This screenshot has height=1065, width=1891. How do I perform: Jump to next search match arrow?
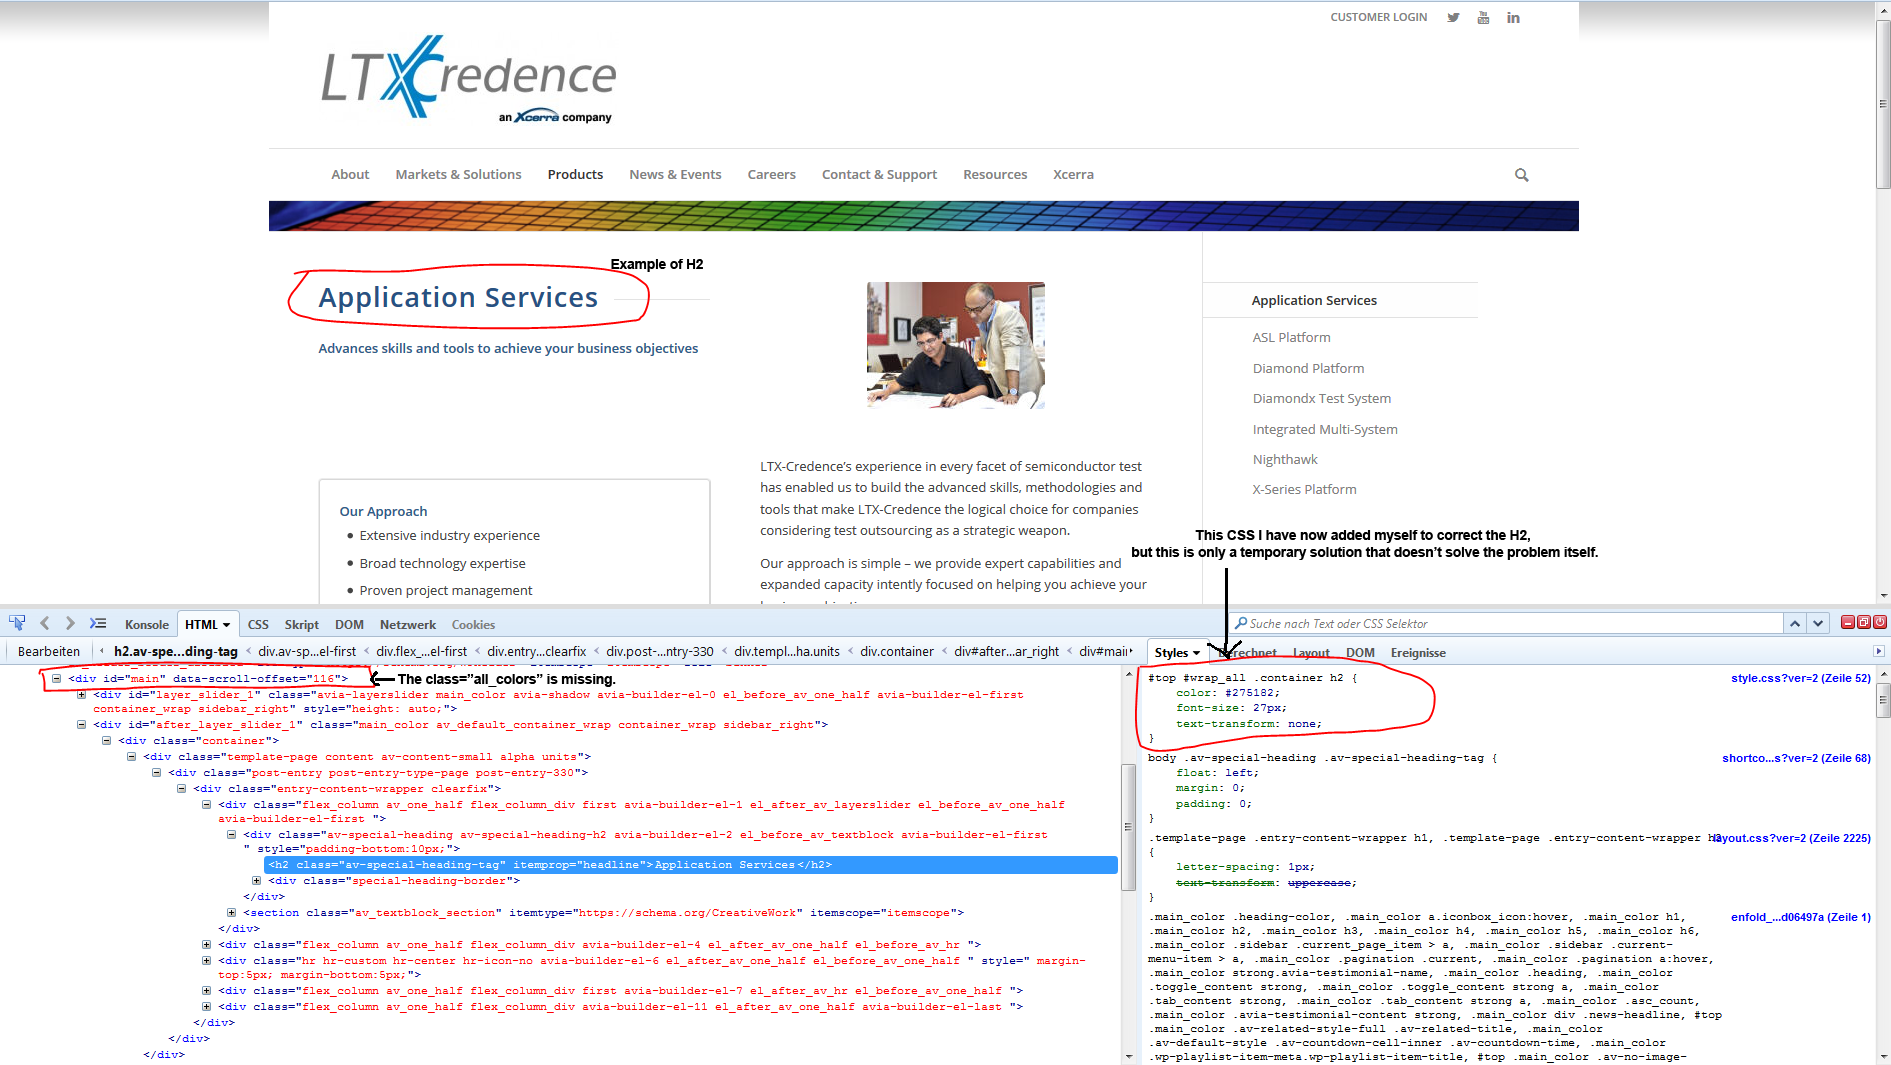[x=1818, y=623]
